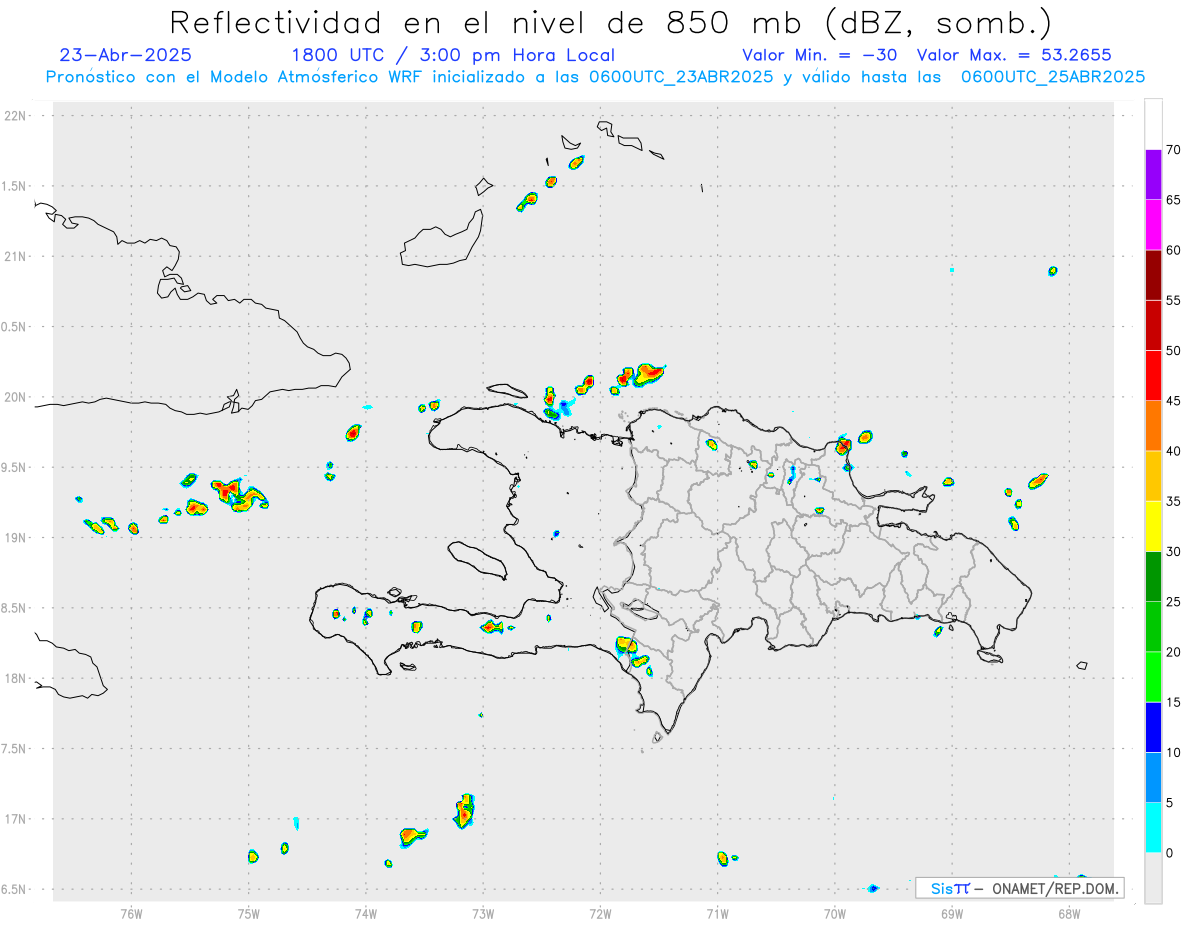Click the '71W' longitude axis label
This screenshot has width=1200, height=927.
[717, 912]
